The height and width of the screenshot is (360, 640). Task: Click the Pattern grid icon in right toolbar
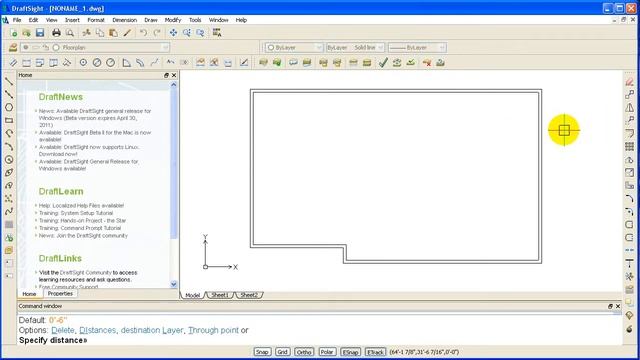[x=629, y=147]
